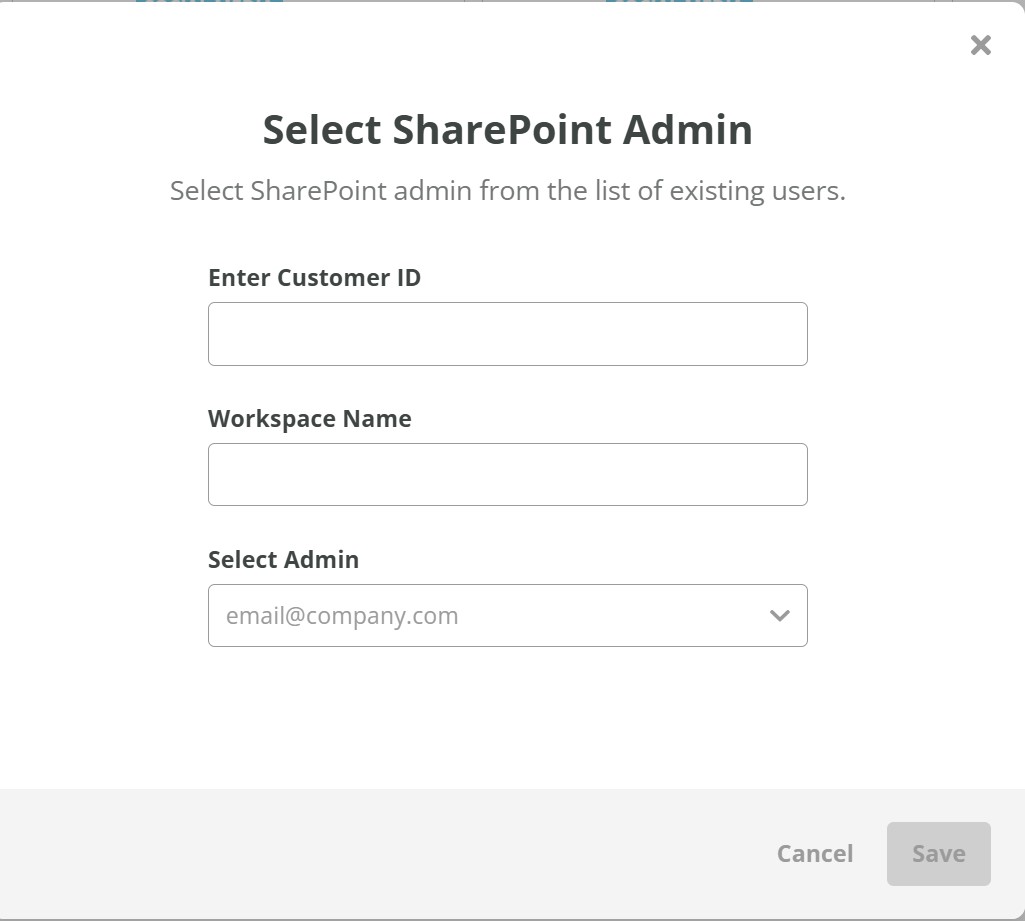Open the Download link on the right

[680, 4]
